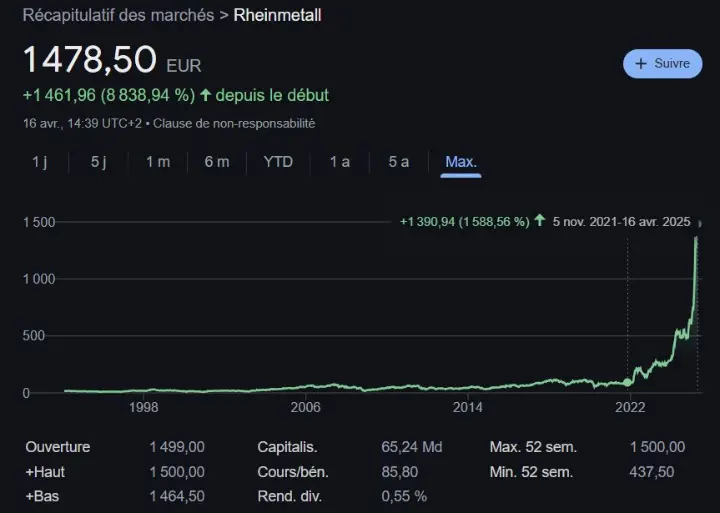
Task: Click the 1 000 y-axis label
Action: [39, 279]
